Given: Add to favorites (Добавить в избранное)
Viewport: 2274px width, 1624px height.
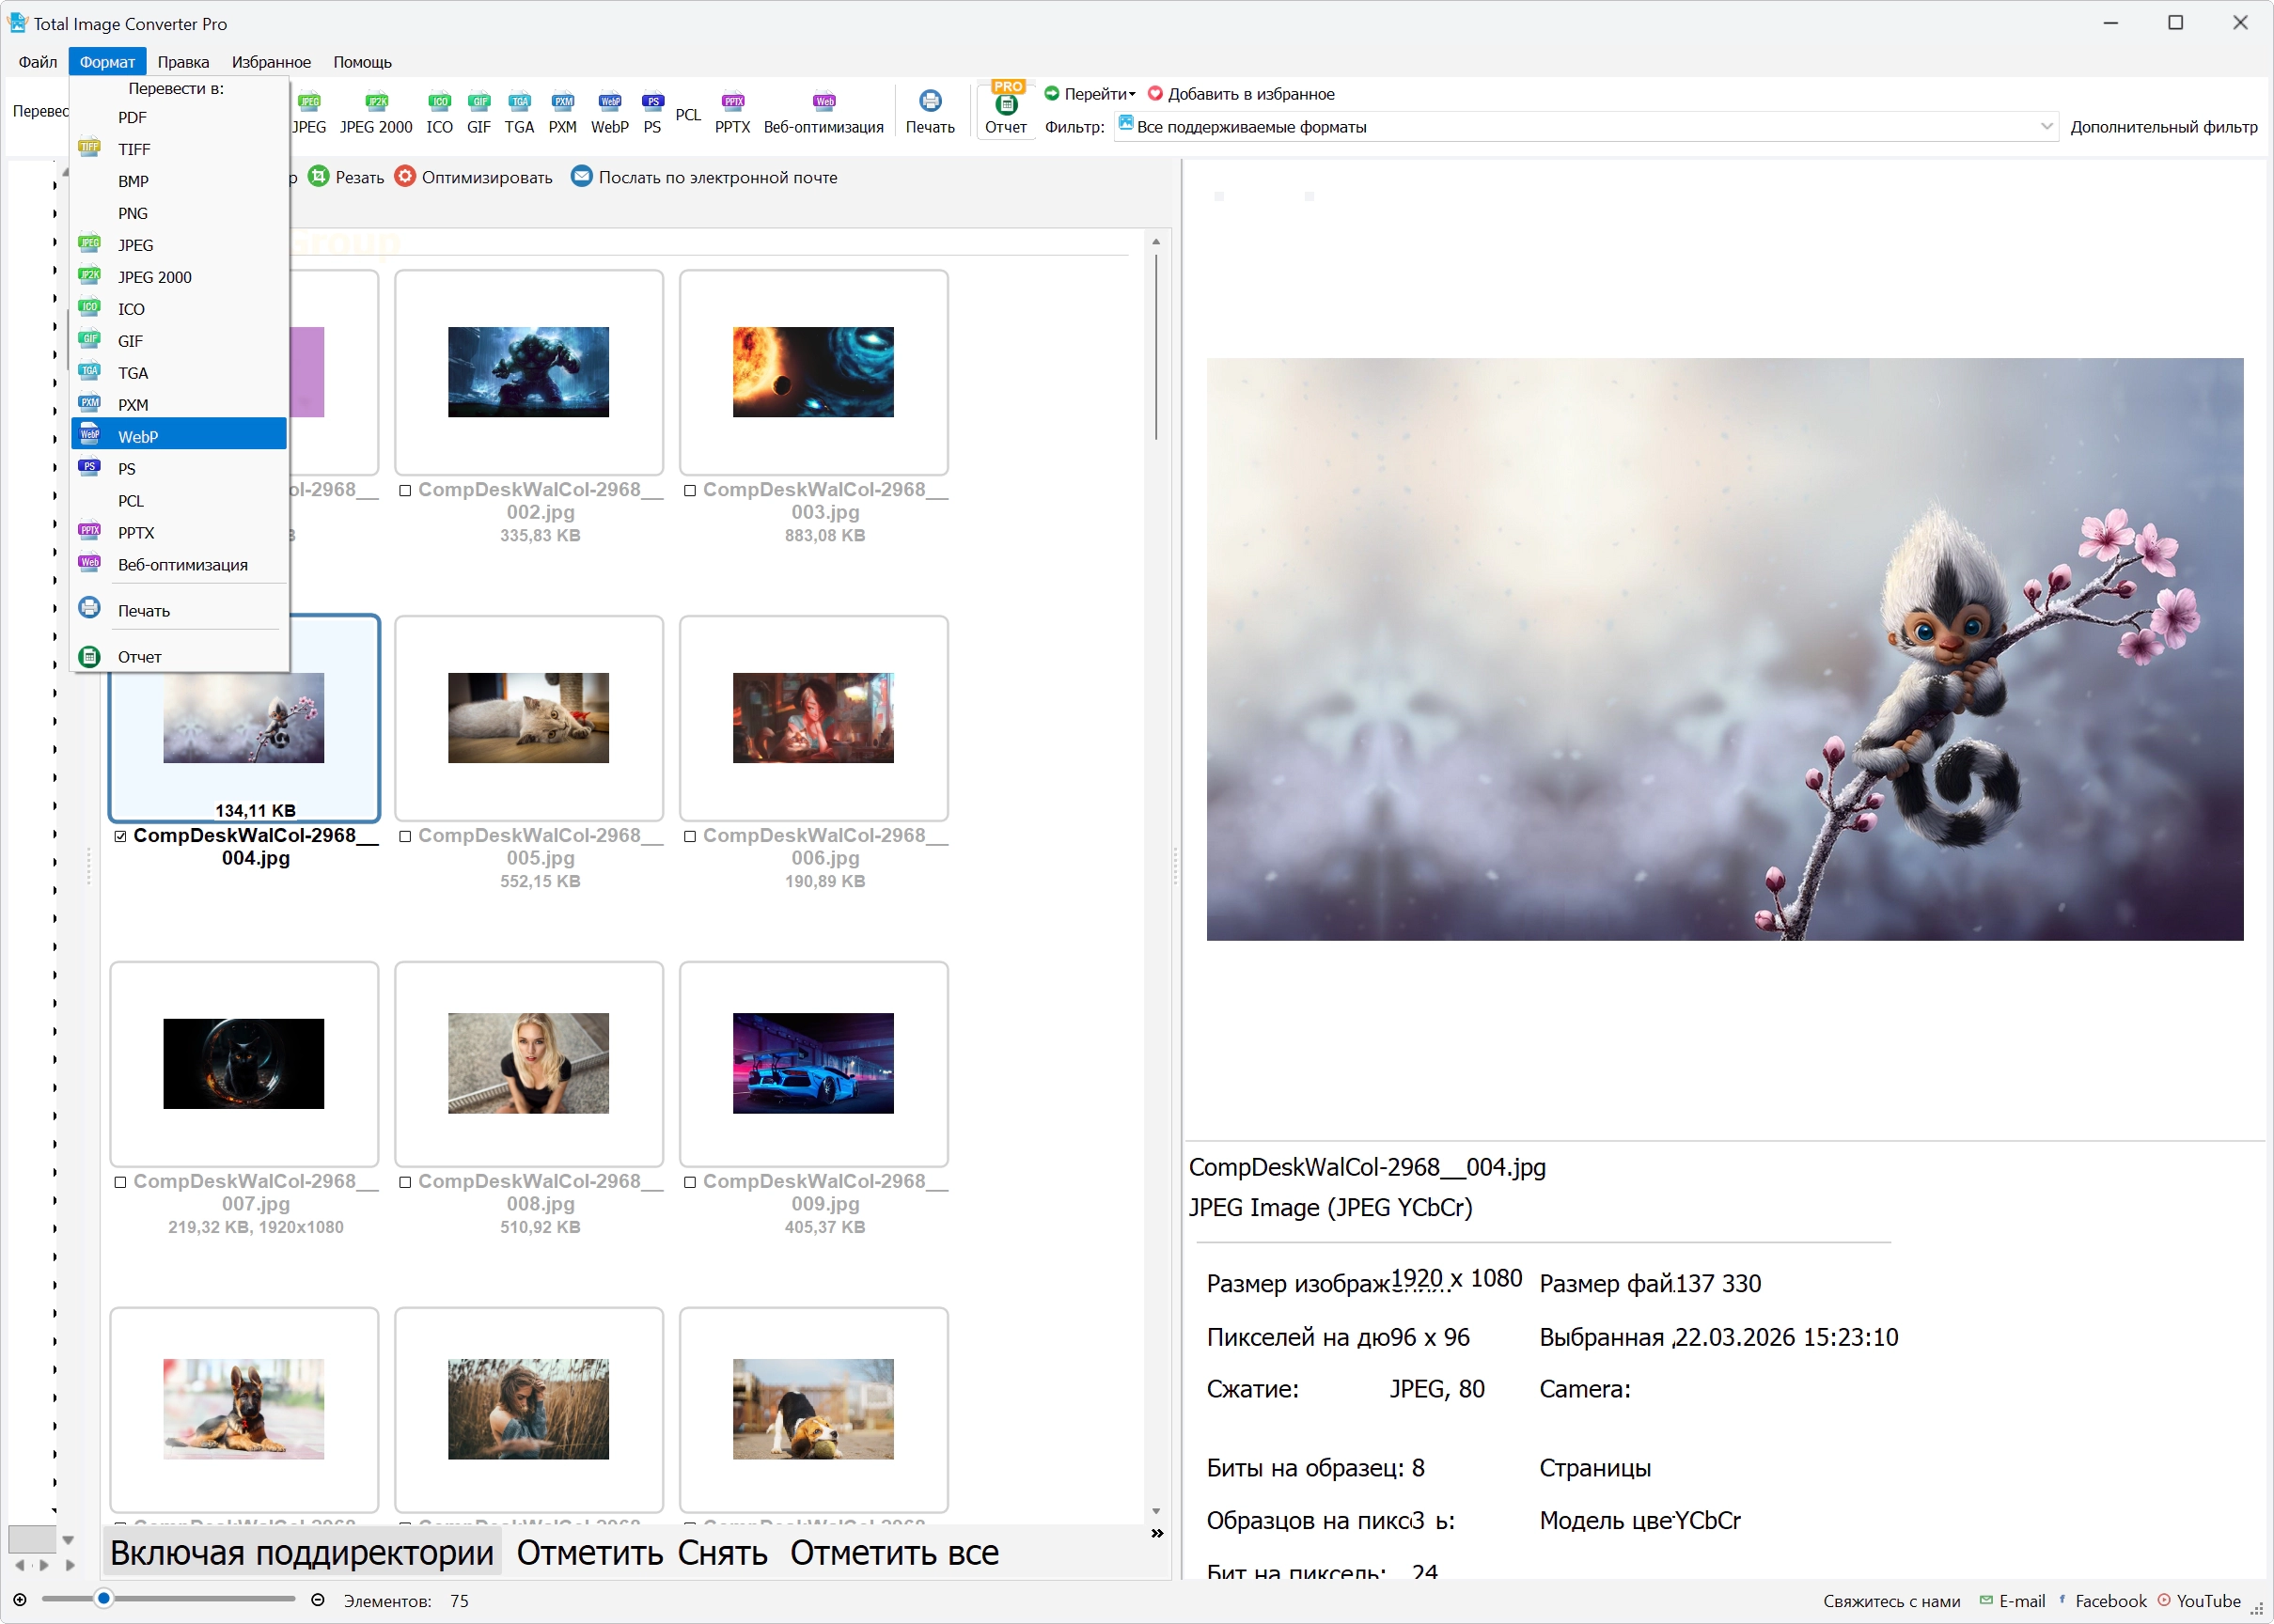Looking at the screenshot, I should (1240, 94).
